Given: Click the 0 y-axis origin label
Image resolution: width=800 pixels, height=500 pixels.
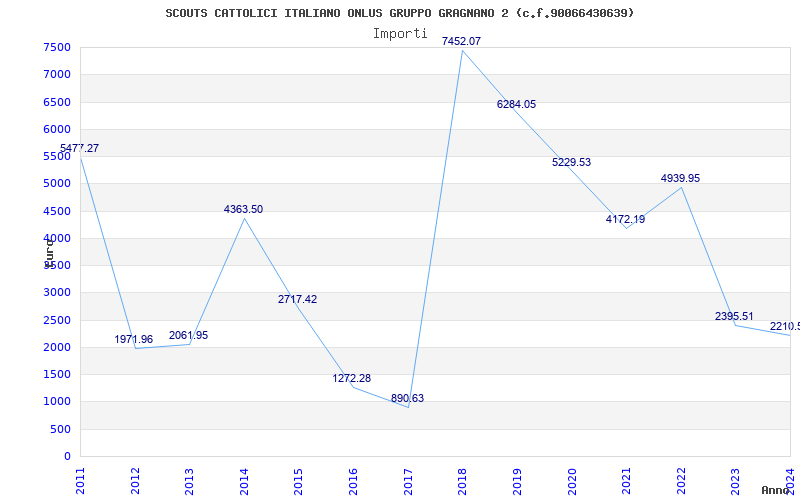Looking at the screenshot, I should tap(67, 457).
